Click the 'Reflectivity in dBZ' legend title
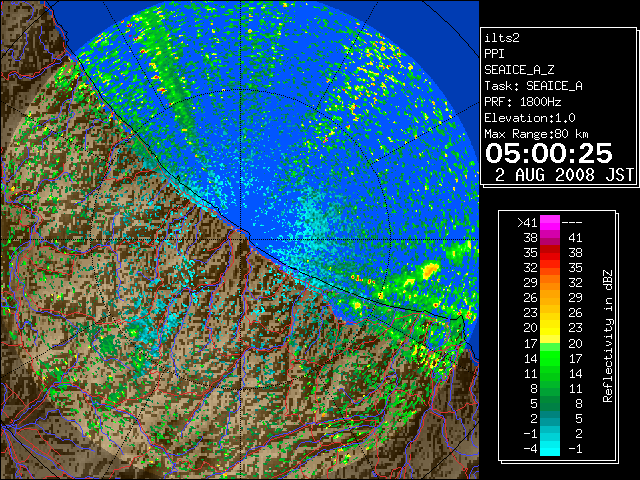The image size is (640, 480). tap(608, 336)
